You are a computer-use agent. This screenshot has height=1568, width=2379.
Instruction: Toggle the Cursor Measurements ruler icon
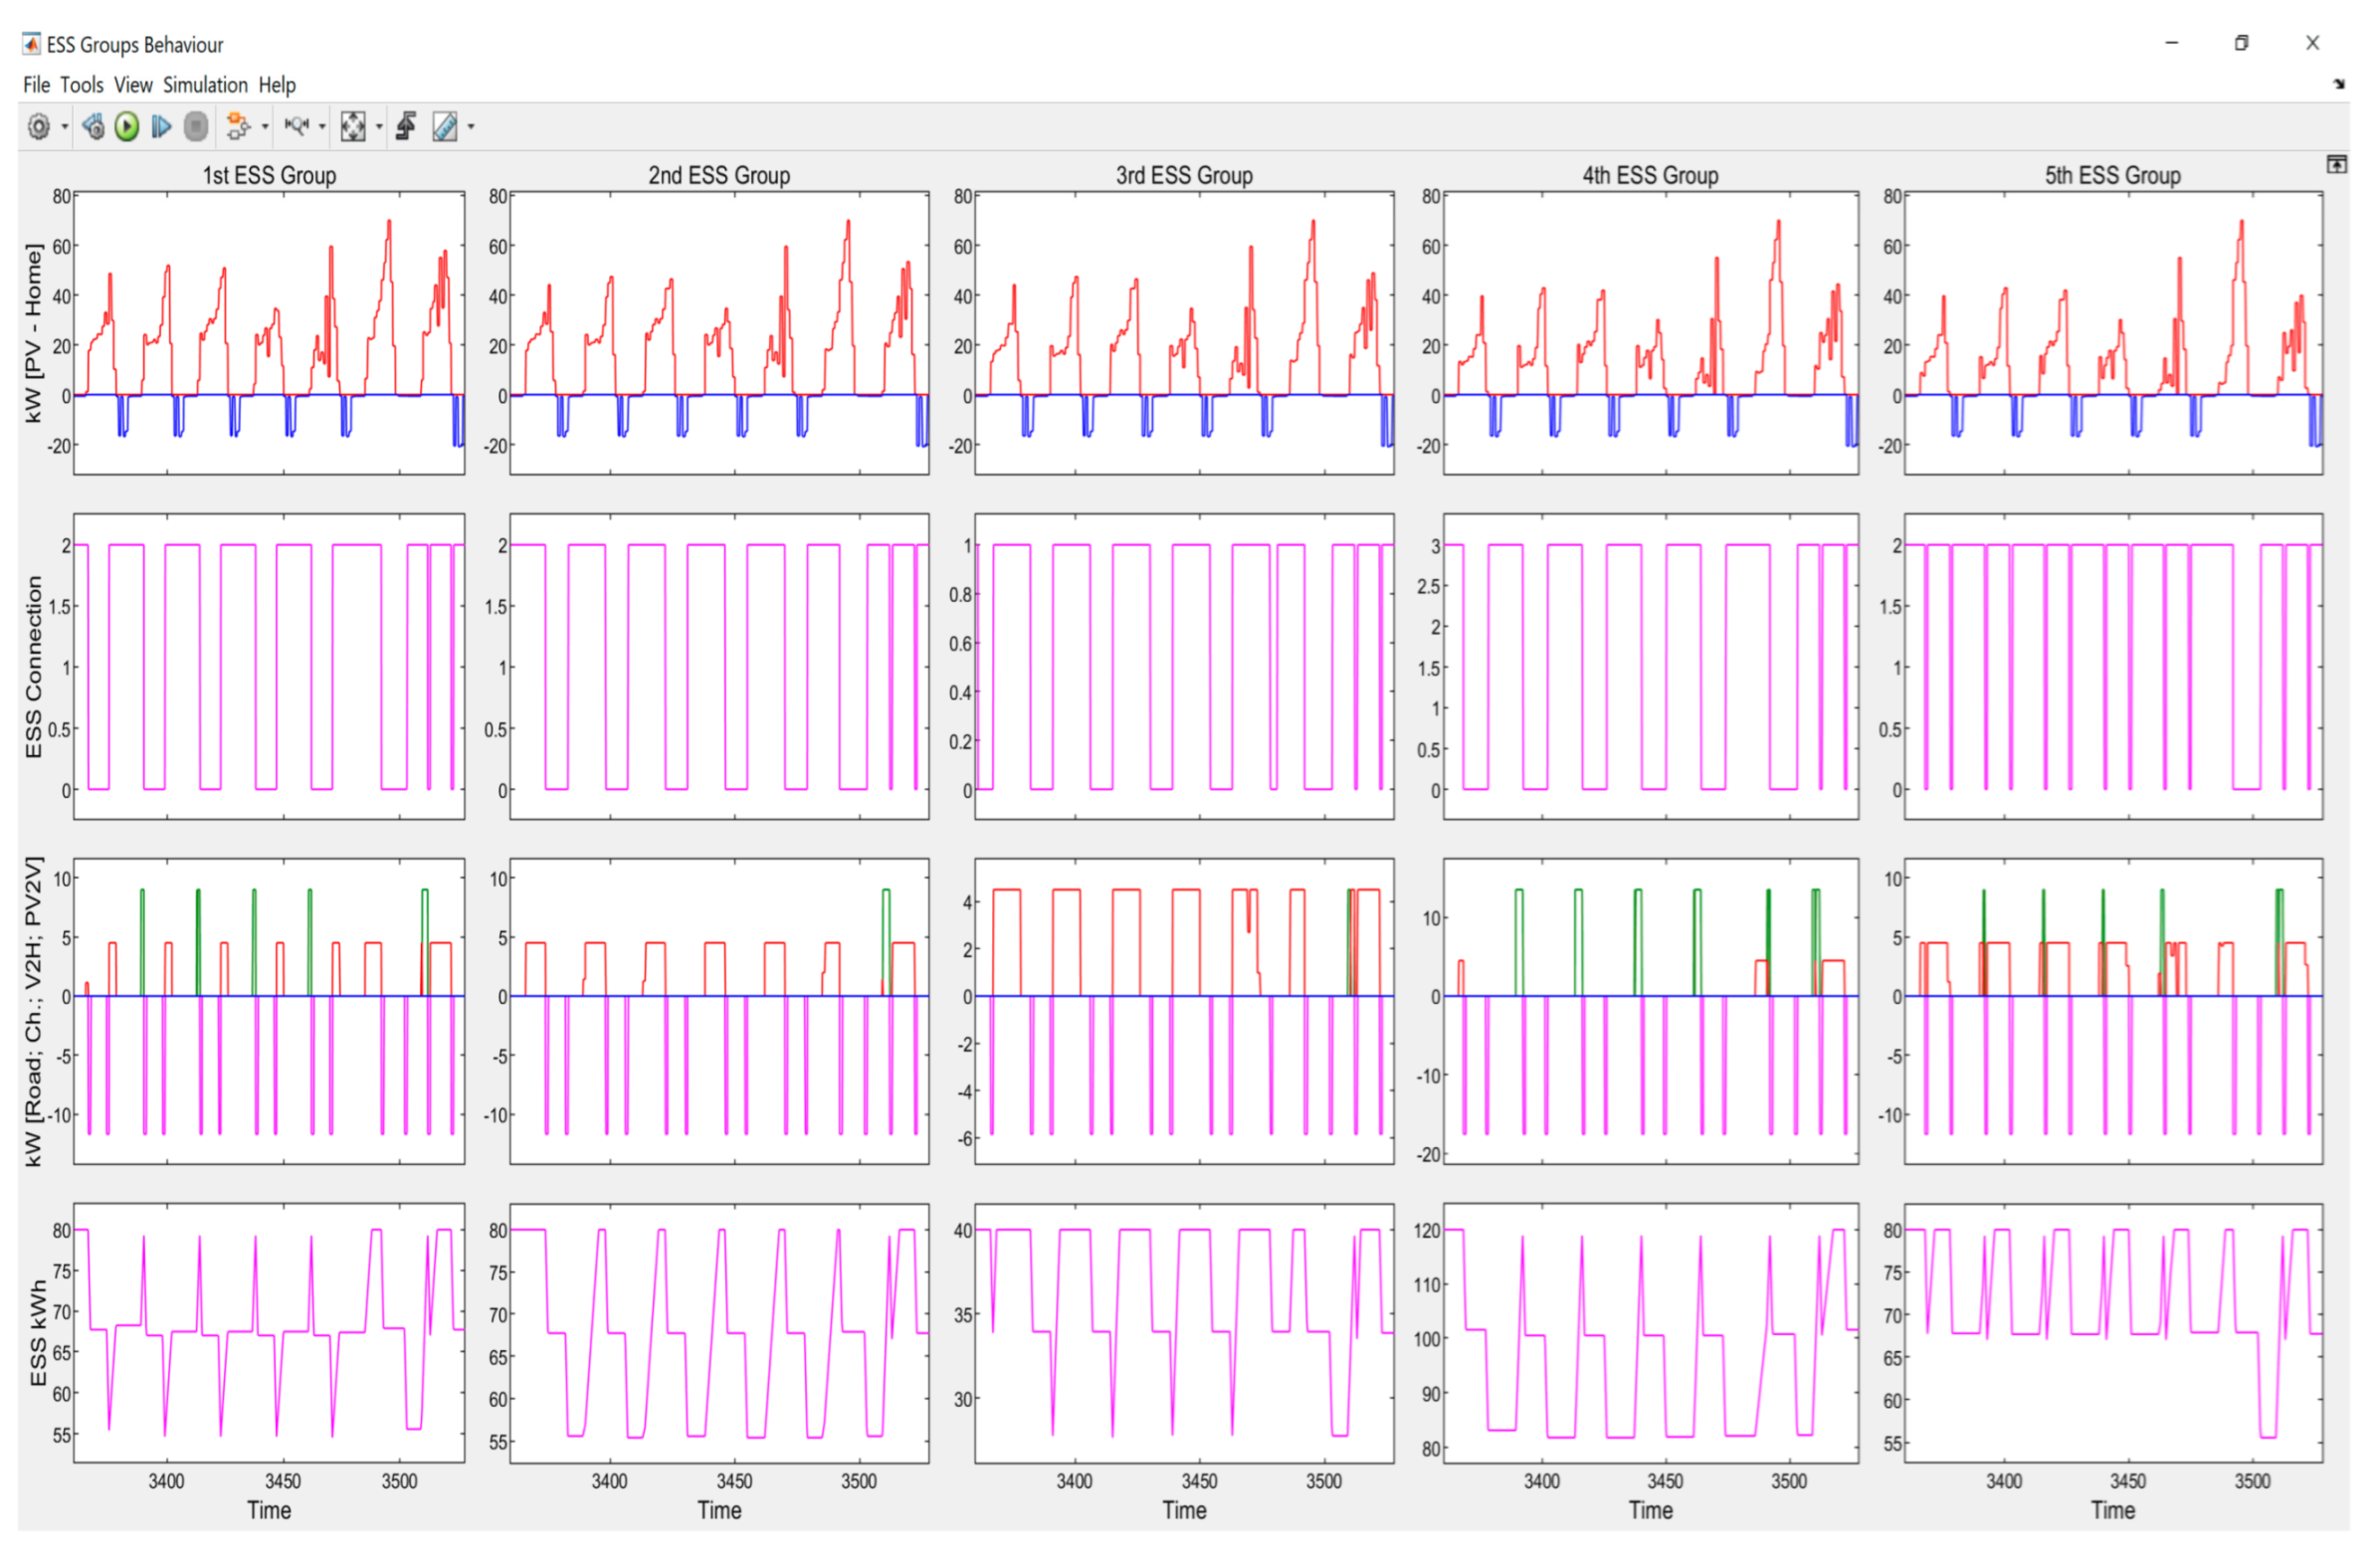coord(445,127)
